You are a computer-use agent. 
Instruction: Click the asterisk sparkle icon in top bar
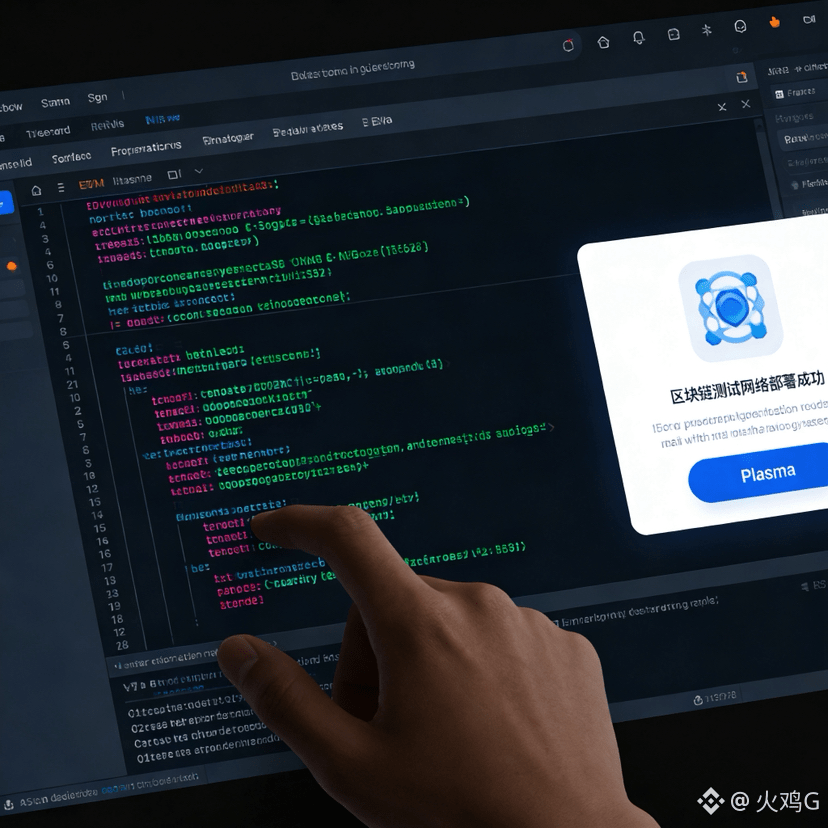[707, 30]
